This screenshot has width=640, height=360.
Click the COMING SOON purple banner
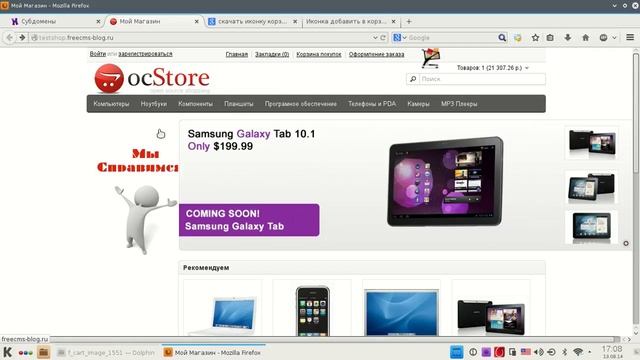(249, 220)
